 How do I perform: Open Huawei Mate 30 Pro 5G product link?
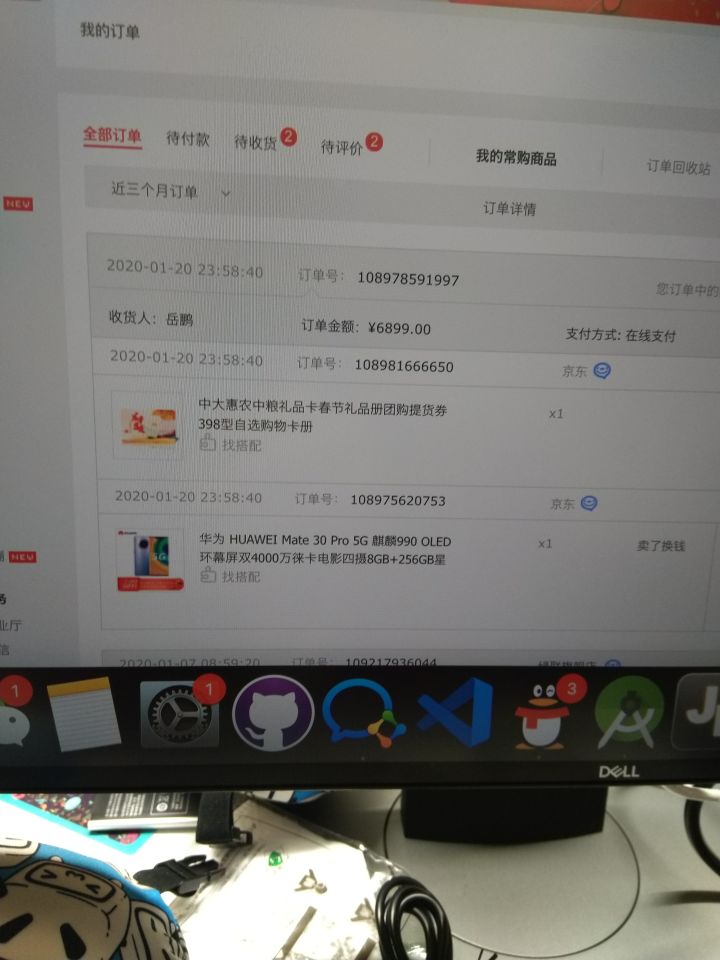tap(324, 549)
